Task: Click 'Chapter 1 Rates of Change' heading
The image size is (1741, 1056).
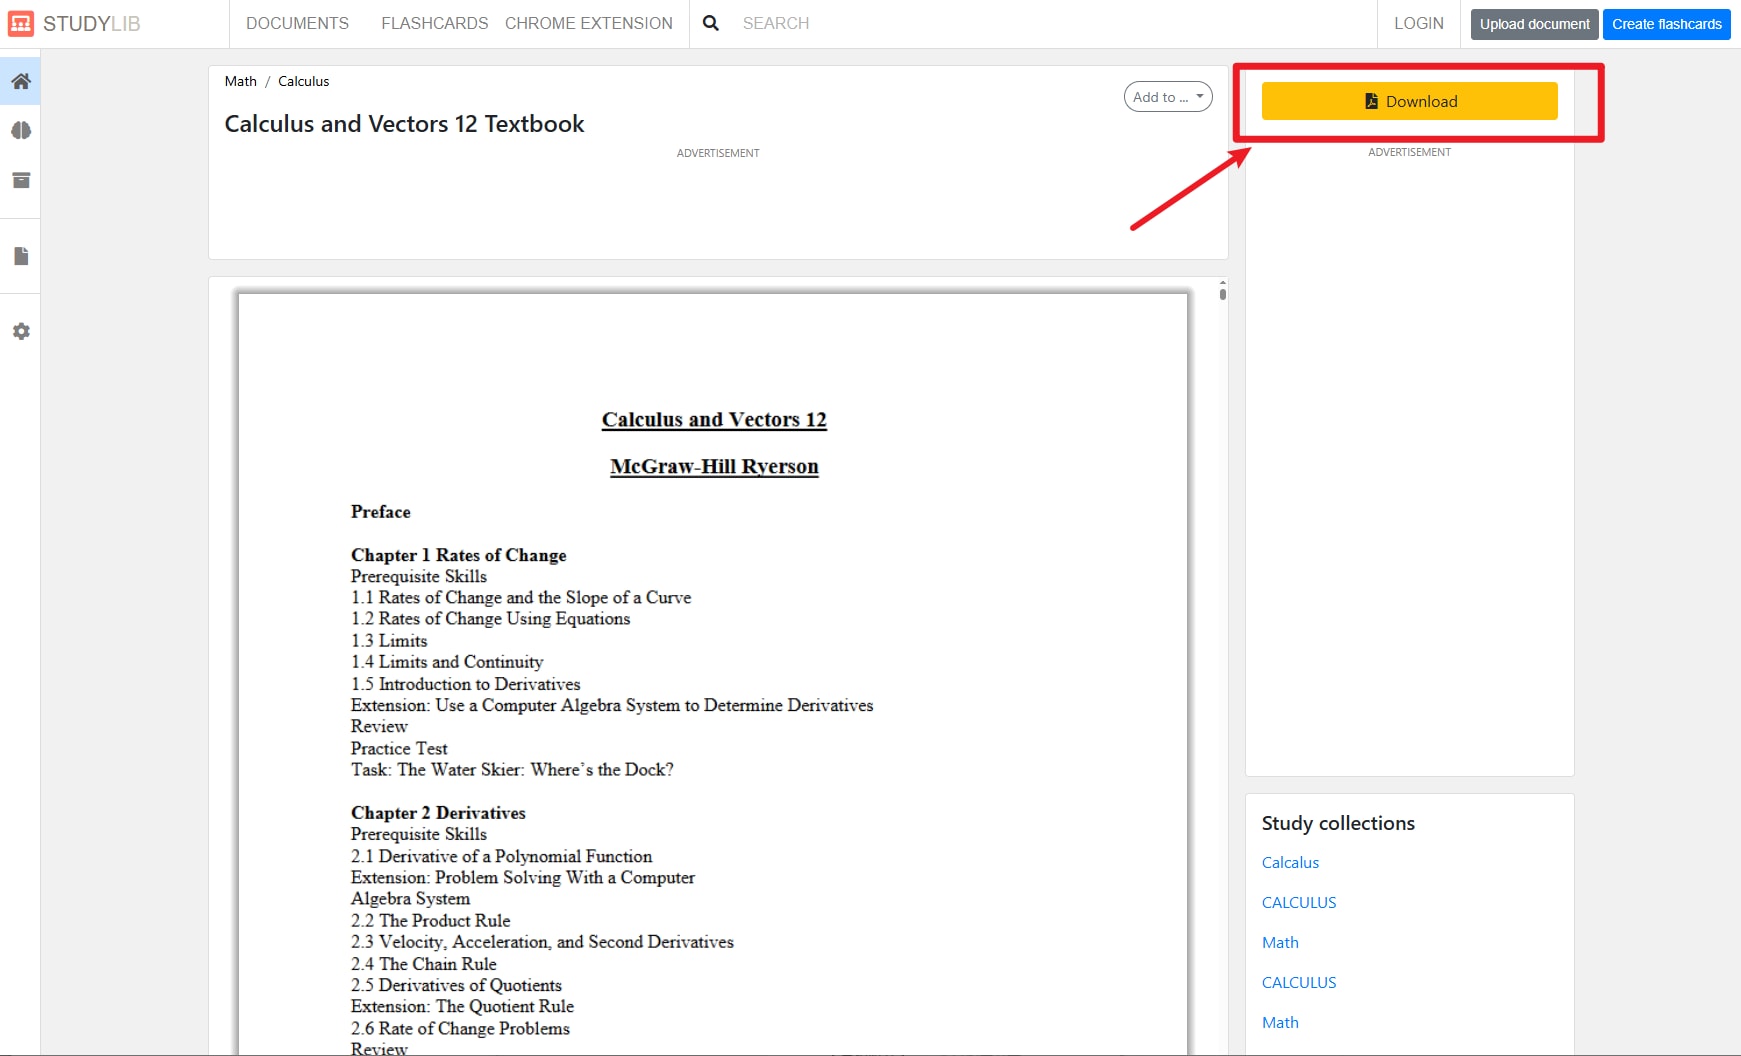Action: pos(458,555)
